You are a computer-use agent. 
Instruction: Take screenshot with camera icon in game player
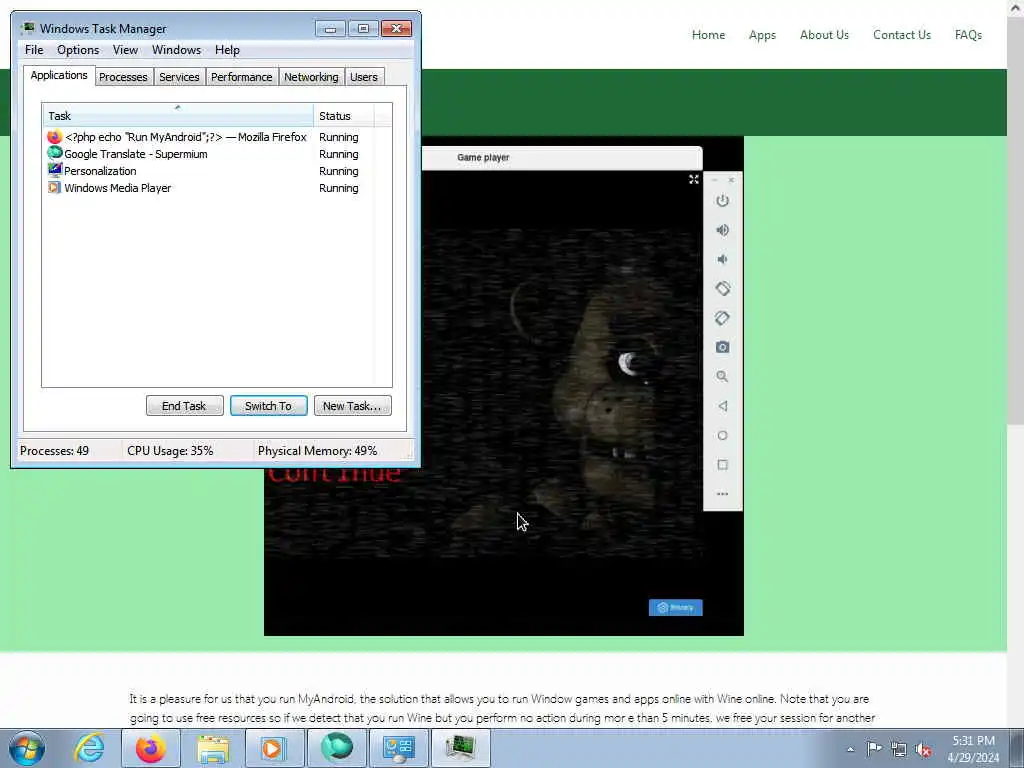click(722, 347)
